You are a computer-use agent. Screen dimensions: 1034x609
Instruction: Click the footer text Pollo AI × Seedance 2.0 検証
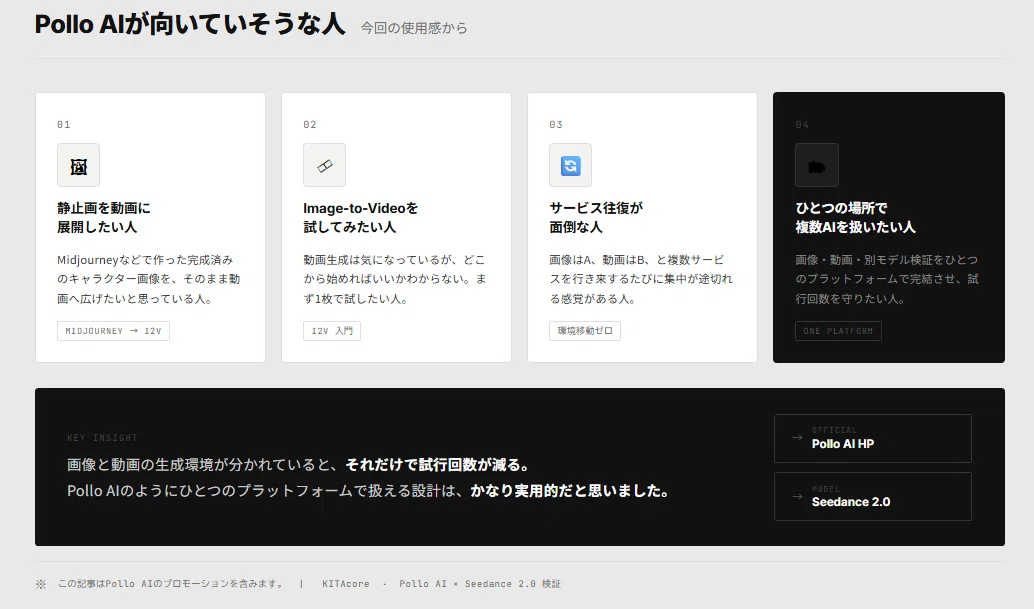point(480,584)
